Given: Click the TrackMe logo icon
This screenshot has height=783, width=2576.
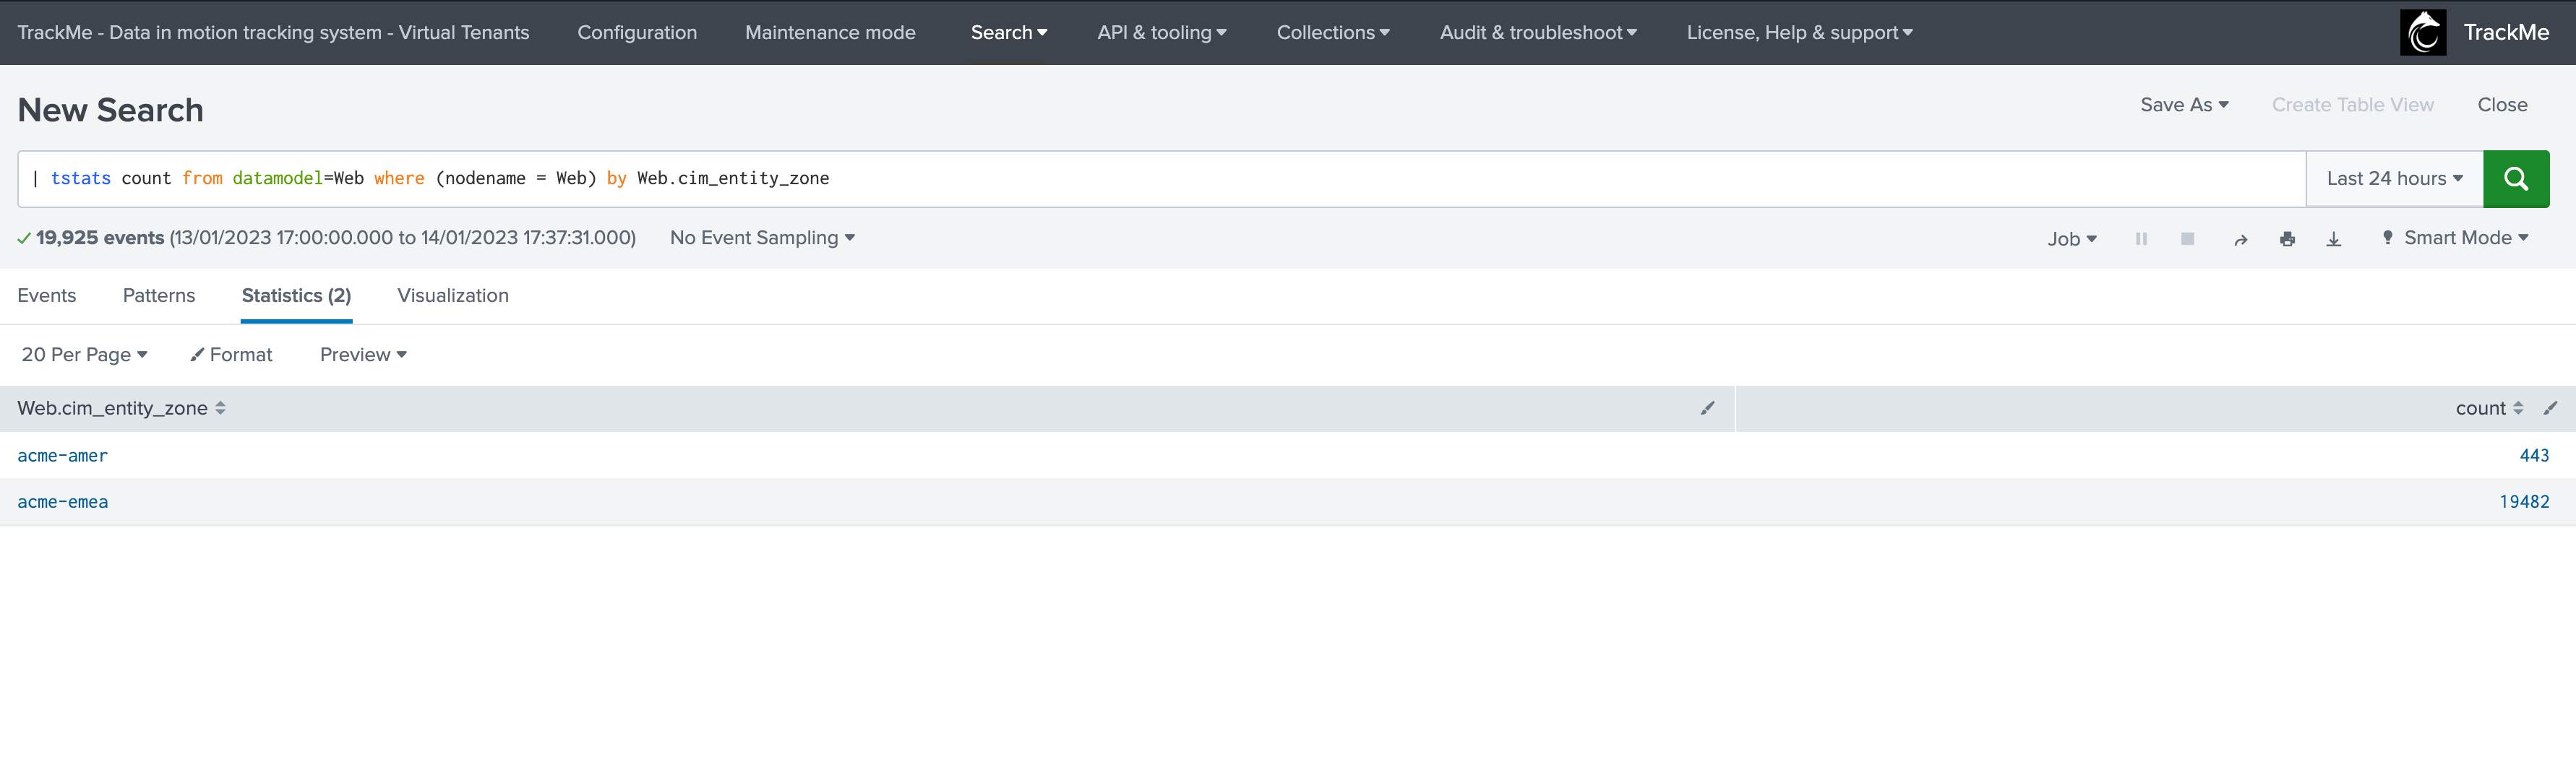Looking at the screenshot, I should tap(2422, 33).
